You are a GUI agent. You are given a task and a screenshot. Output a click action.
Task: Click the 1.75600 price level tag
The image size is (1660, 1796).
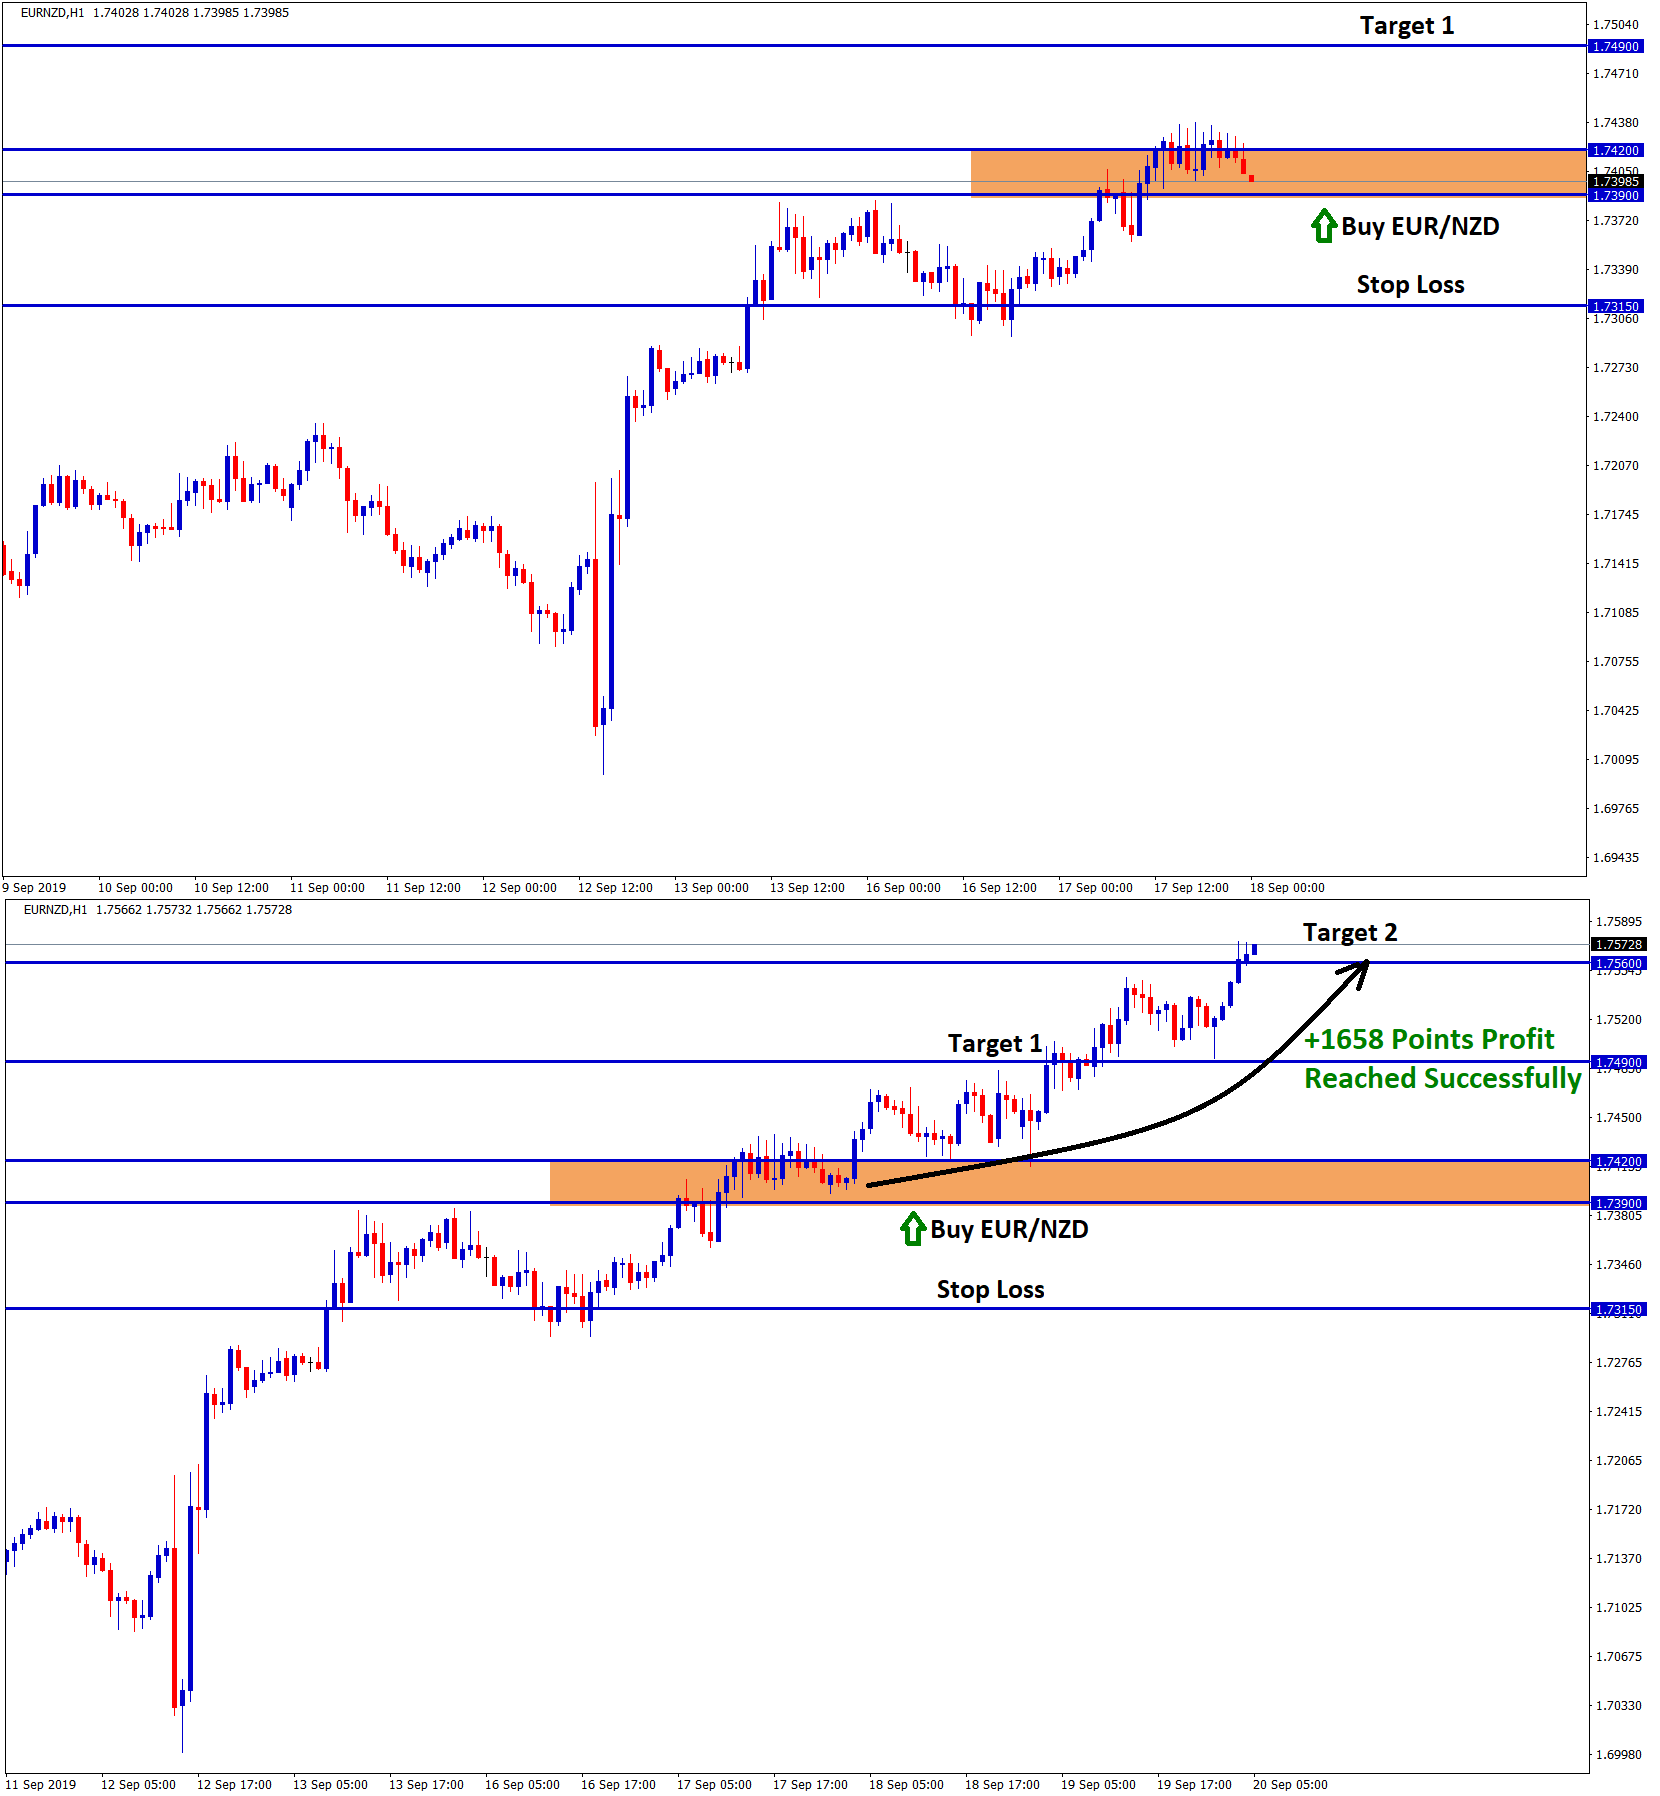click(1618, 963)
